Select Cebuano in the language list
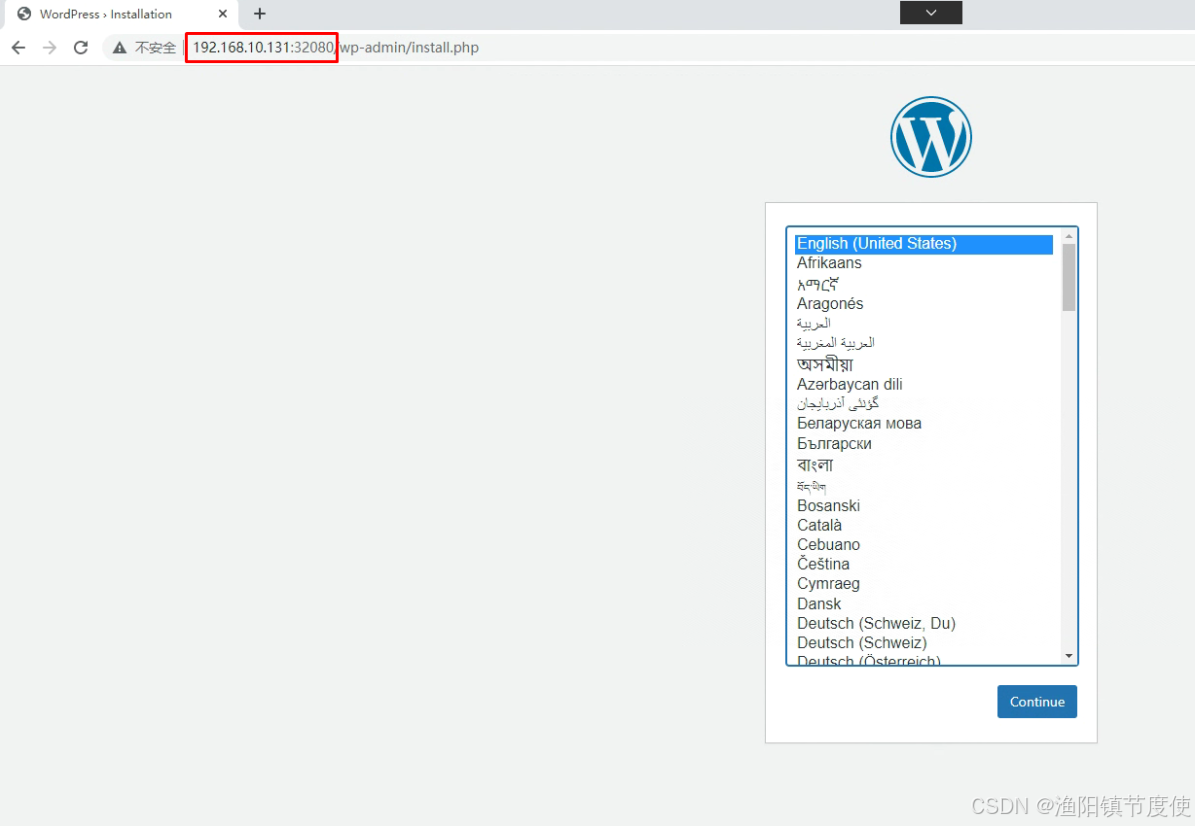This screenshot has height=826, width=1195. click(x=924, y=545)
